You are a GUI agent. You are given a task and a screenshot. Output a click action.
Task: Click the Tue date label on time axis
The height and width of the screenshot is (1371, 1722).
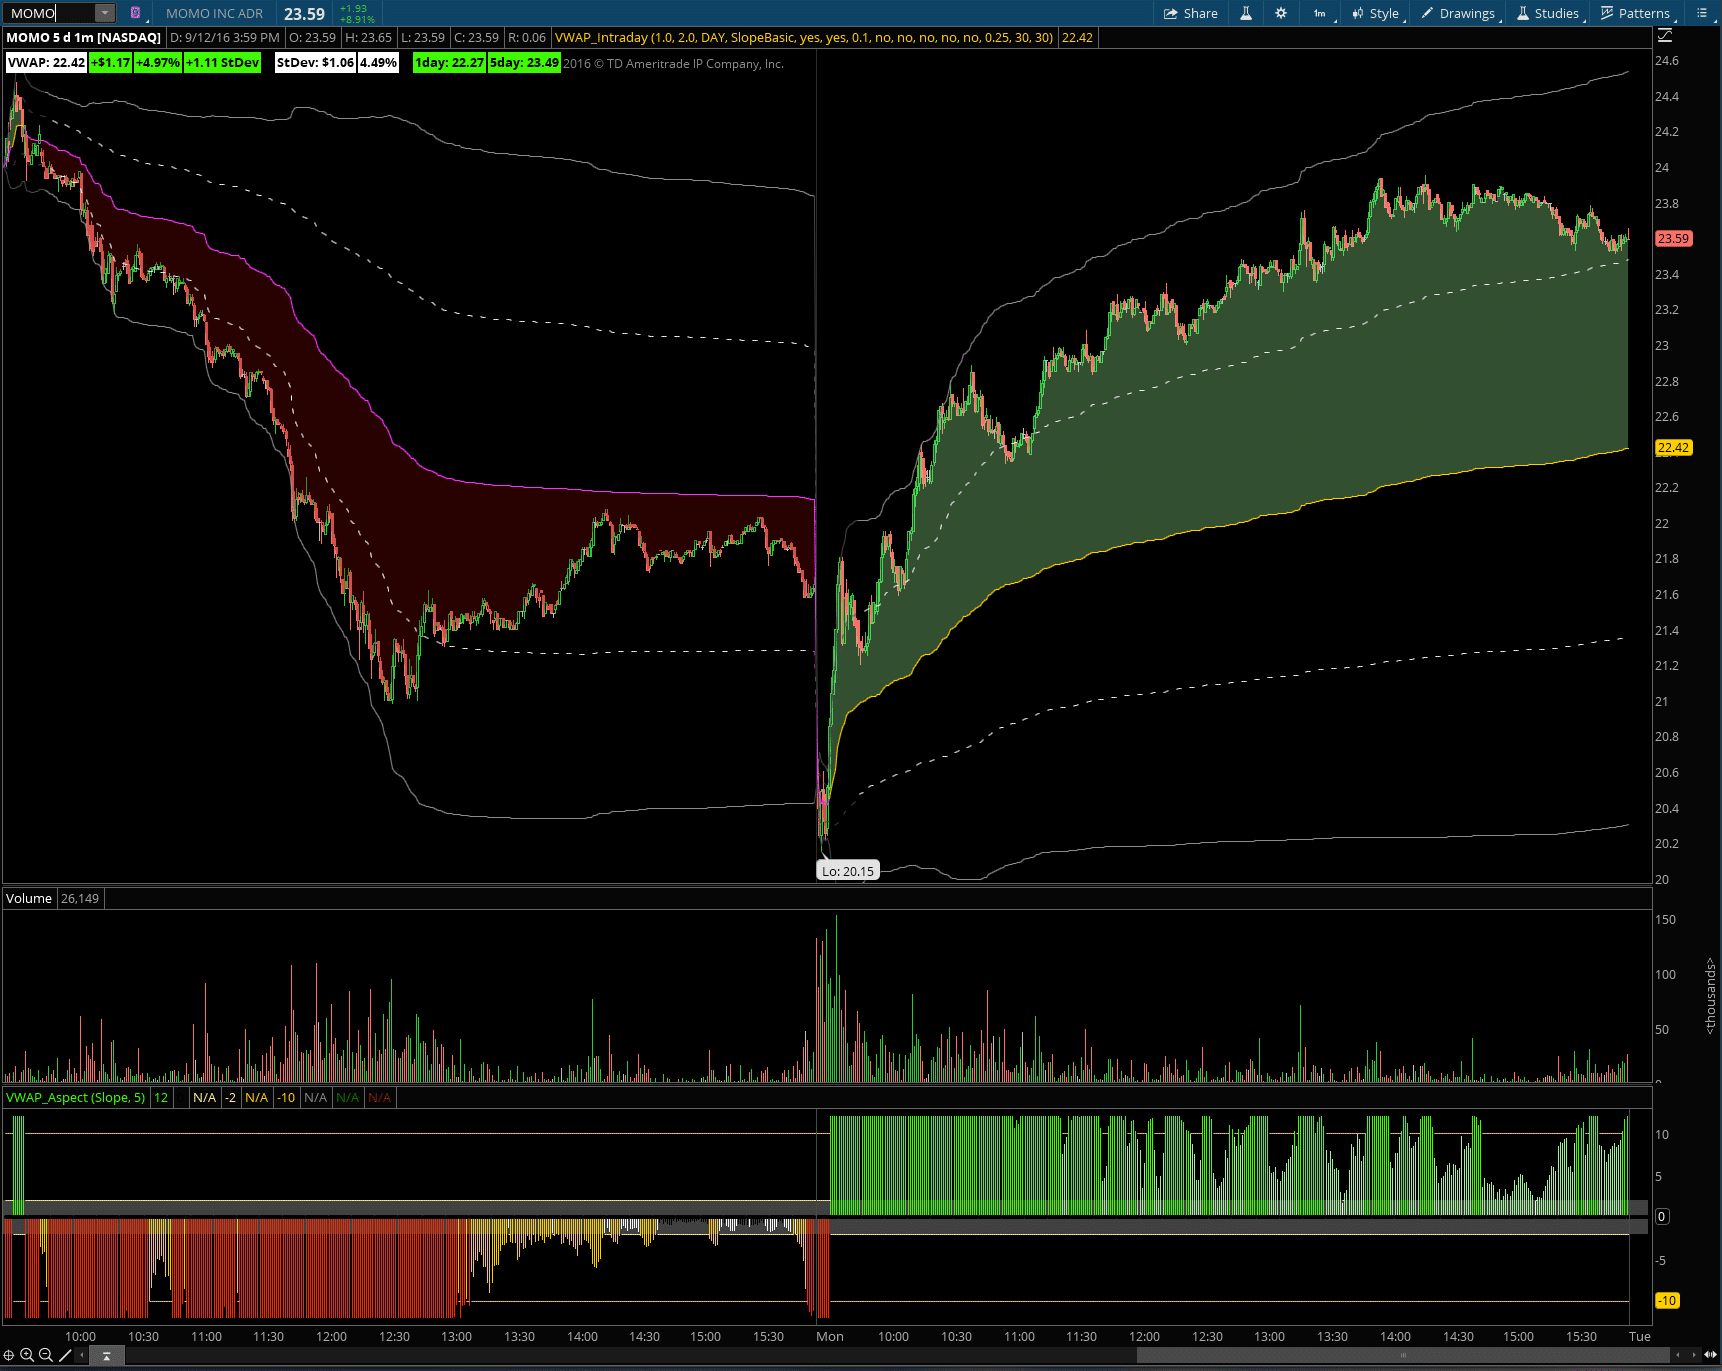coord(1640,1336)
